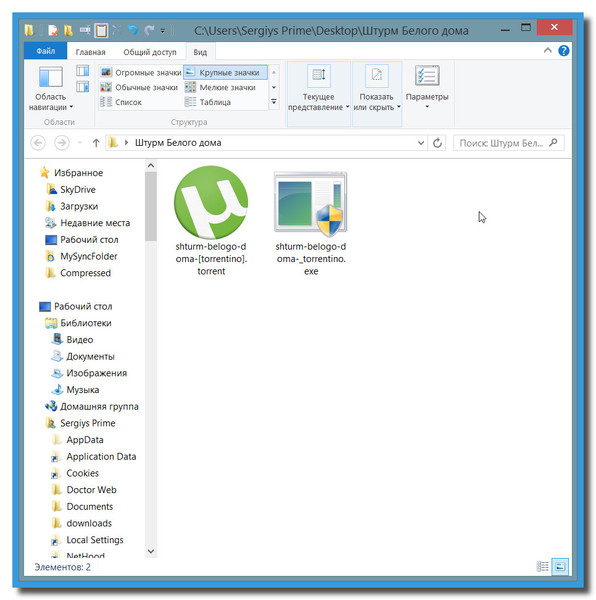This screenshot has width=596, height=600.
Task: Choose Таблица layout
Action: [x=208, y=102]
